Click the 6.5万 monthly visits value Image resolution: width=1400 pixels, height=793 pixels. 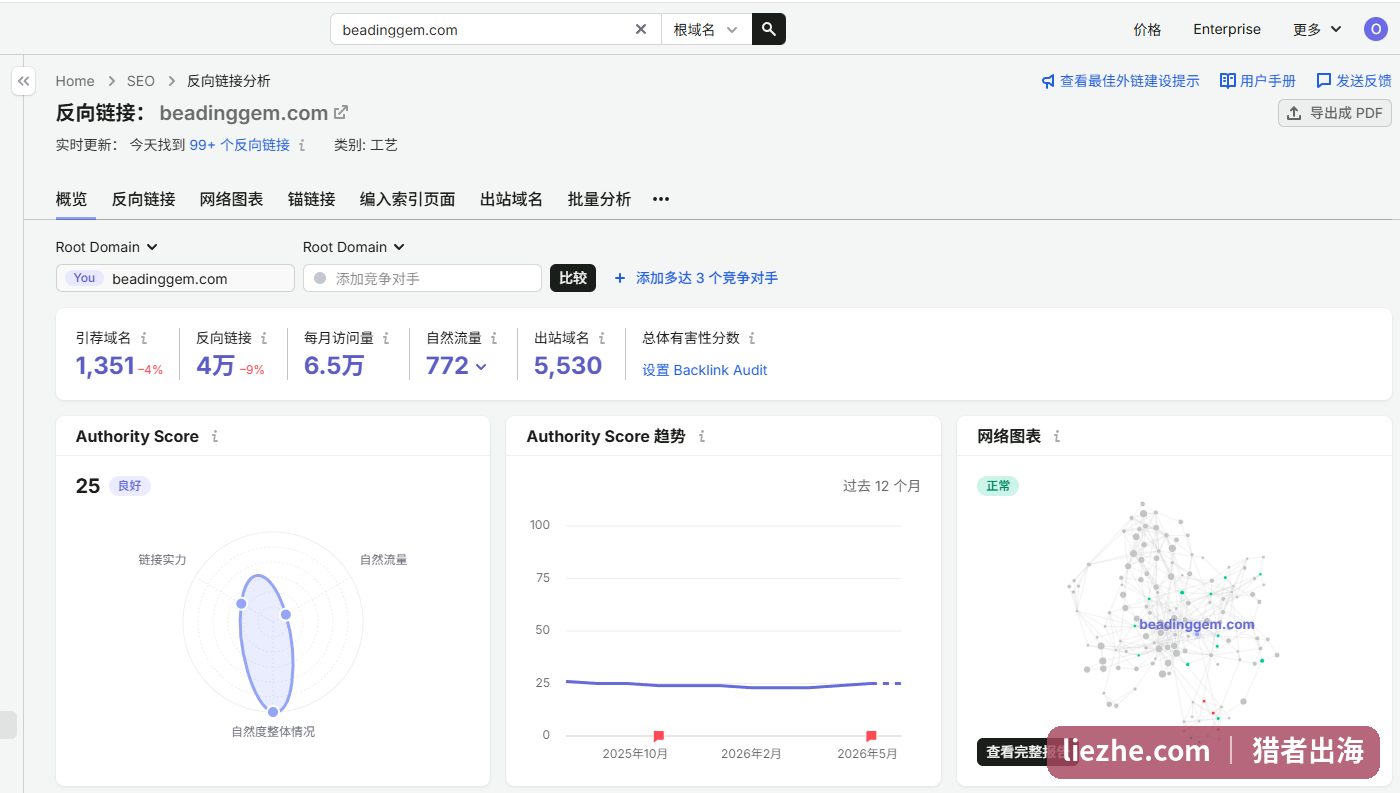[334, 366]
